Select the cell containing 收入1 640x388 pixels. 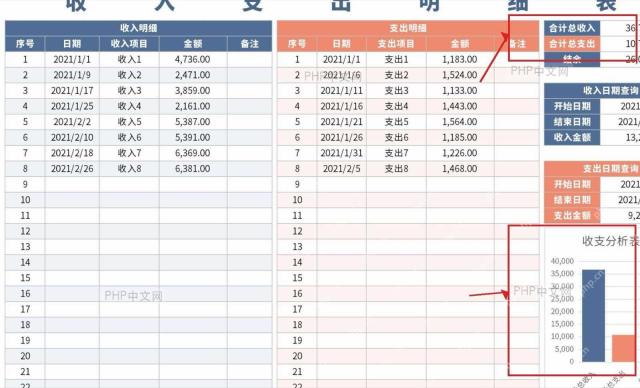point(129,59)
